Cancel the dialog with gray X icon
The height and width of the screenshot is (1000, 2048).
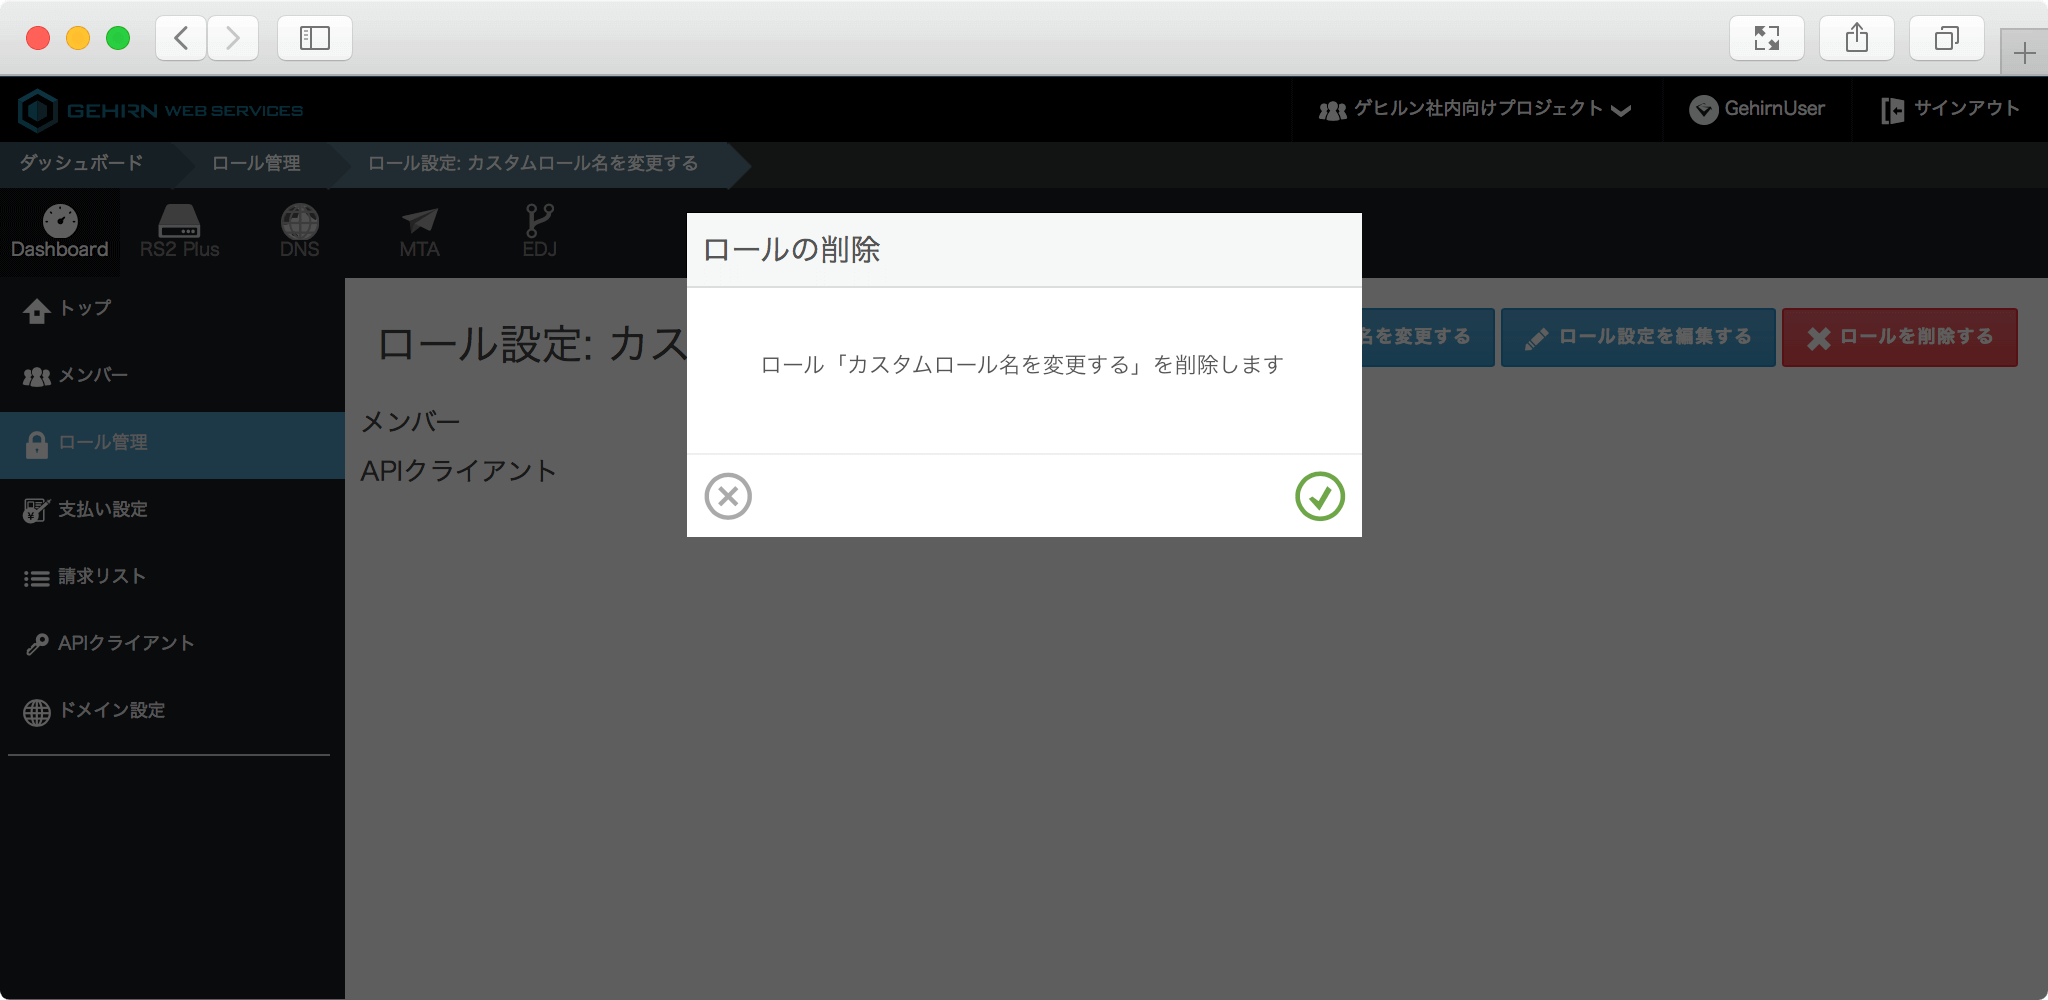728,496
